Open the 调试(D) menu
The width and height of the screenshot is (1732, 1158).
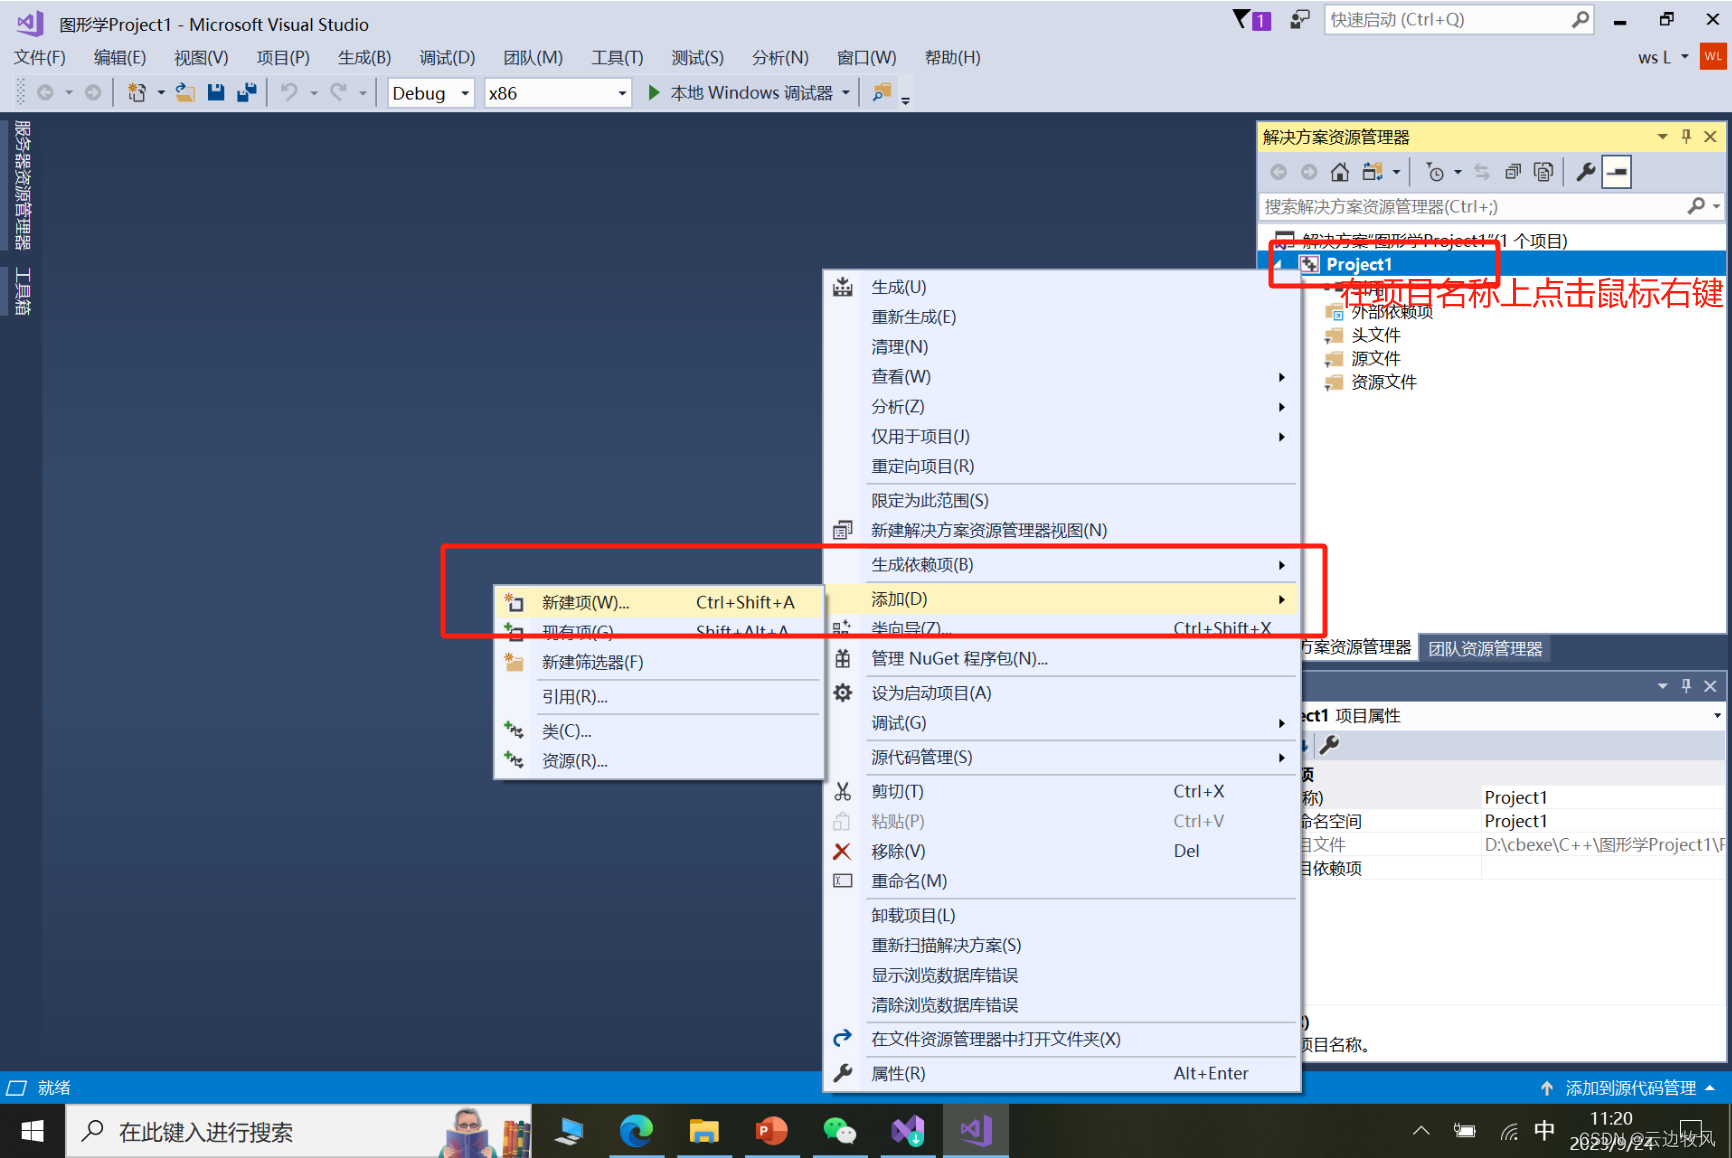click(447, 57)
